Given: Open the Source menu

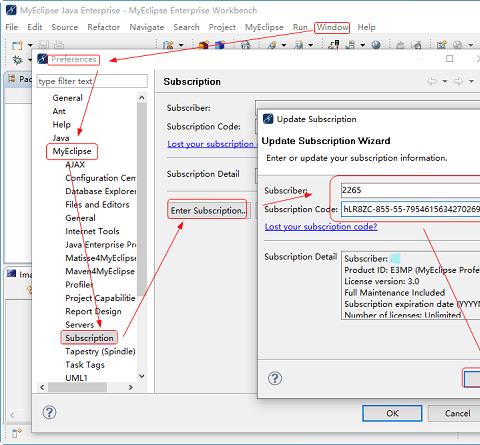Looking at the screenshot, I should pos(65,27).
